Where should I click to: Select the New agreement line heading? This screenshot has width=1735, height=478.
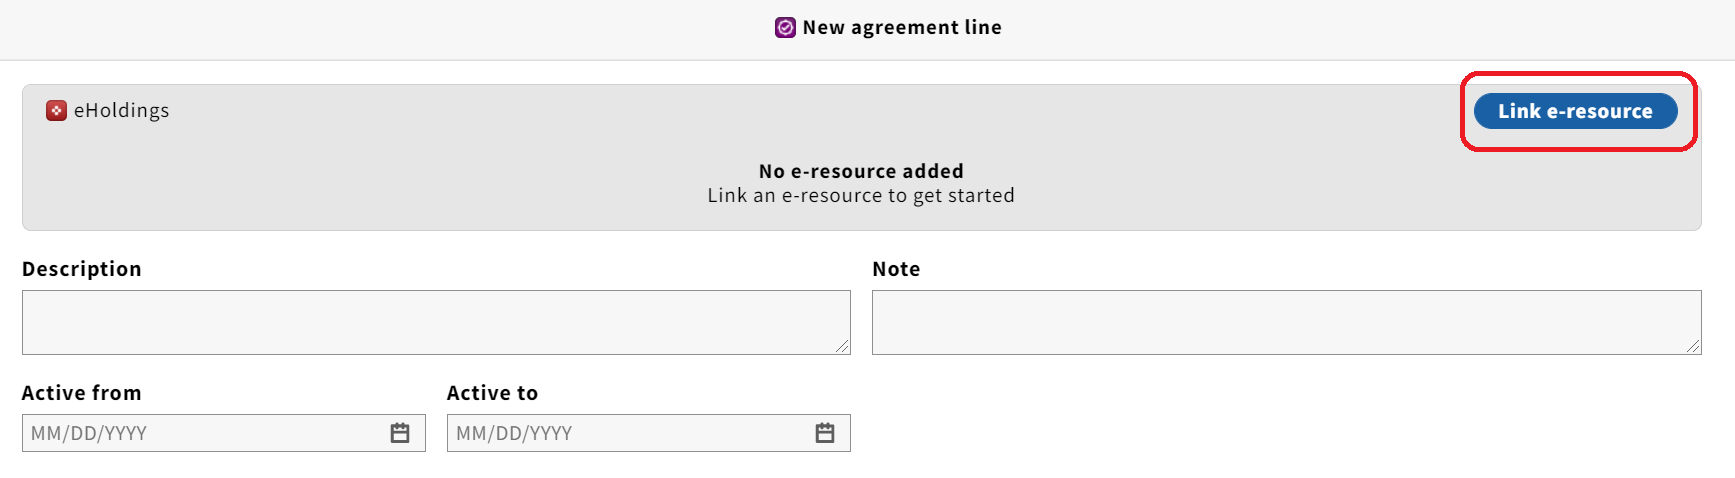[x=902, y=27]
